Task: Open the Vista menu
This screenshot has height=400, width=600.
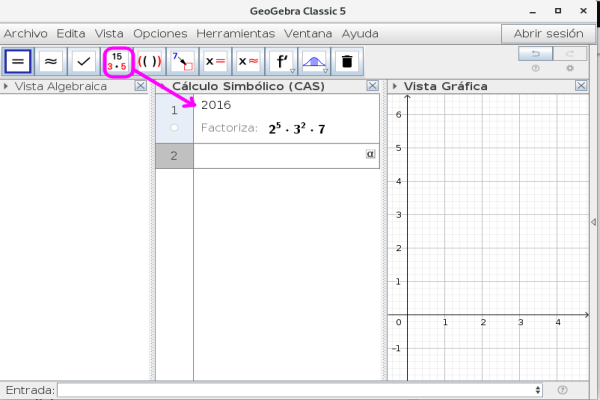Action: pos(109,34)
